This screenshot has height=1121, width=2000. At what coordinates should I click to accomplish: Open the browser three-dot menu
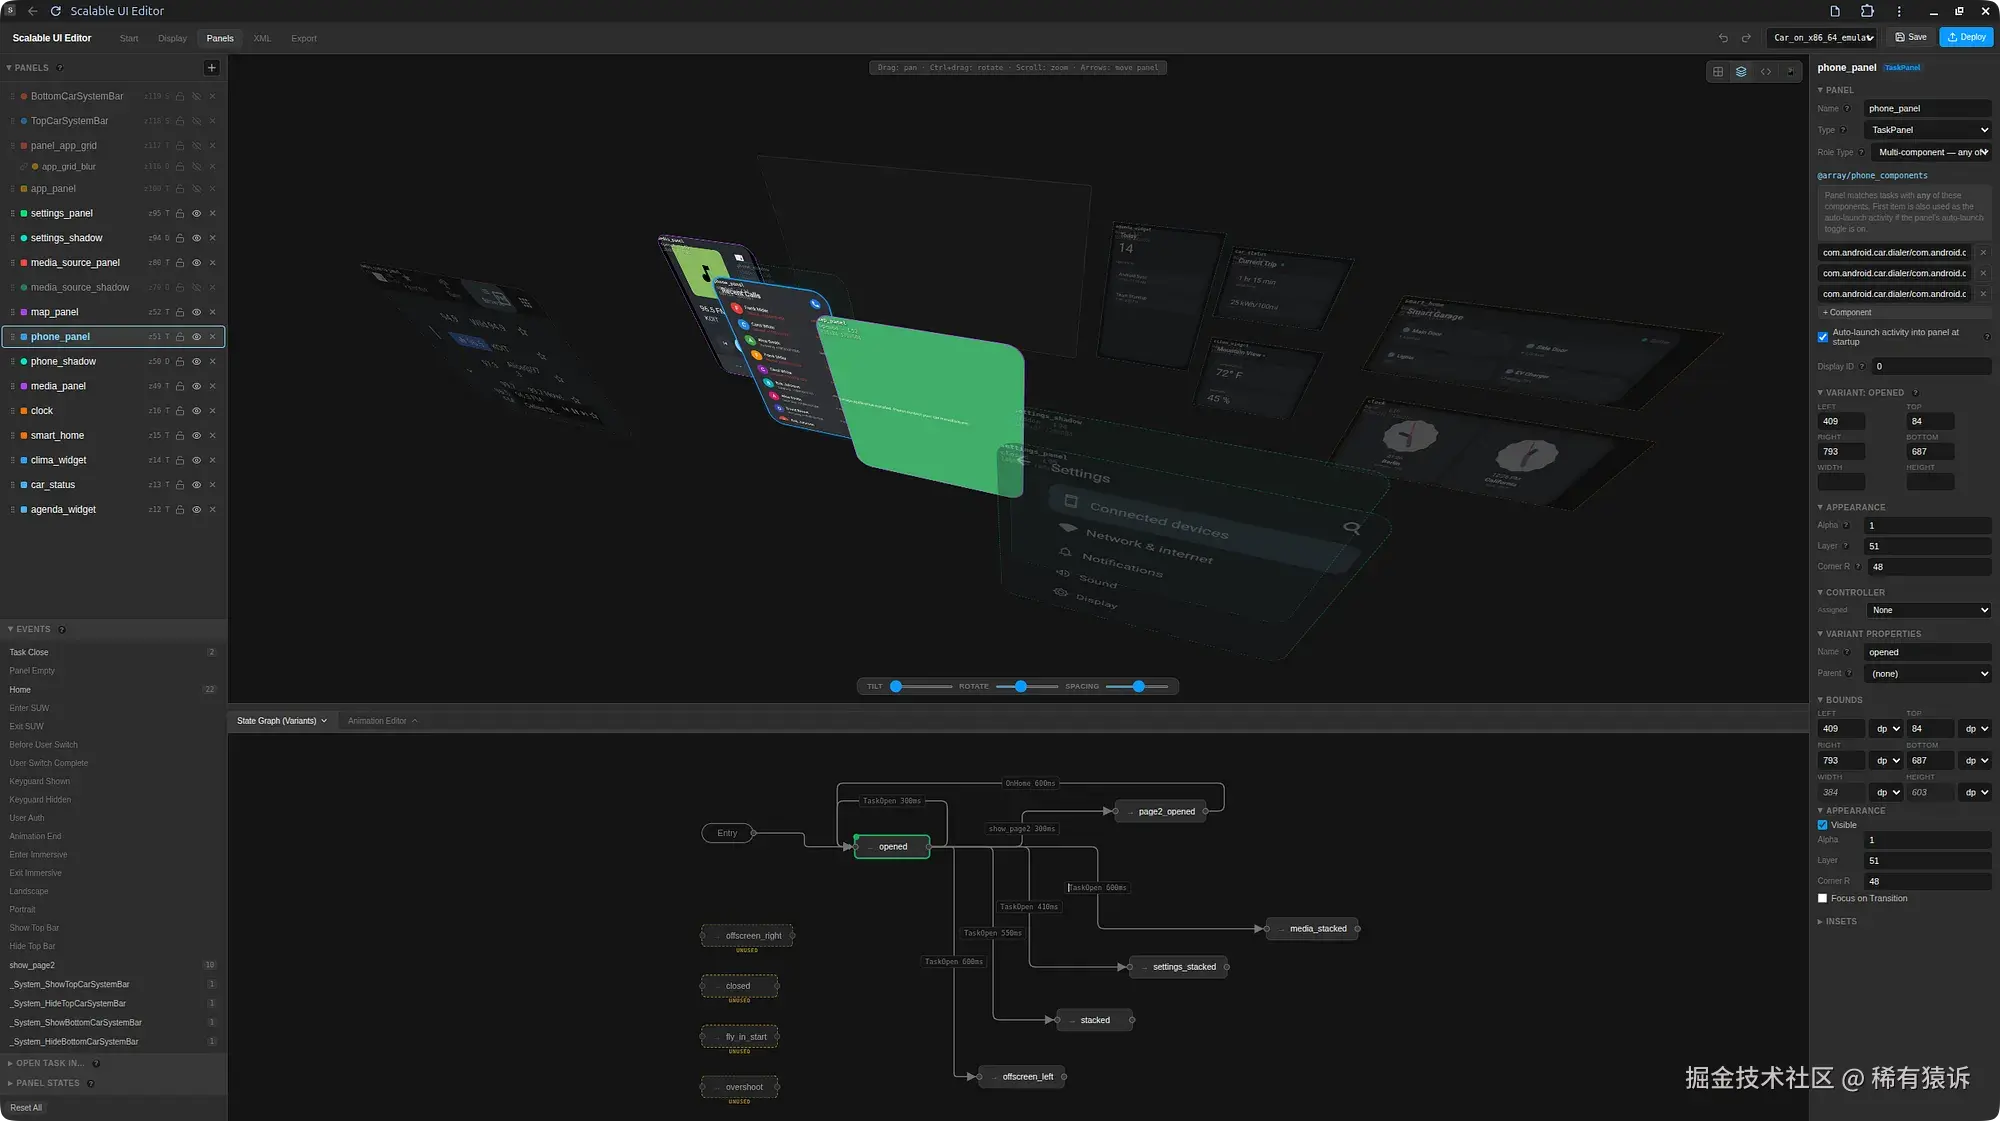(1899, 11)
